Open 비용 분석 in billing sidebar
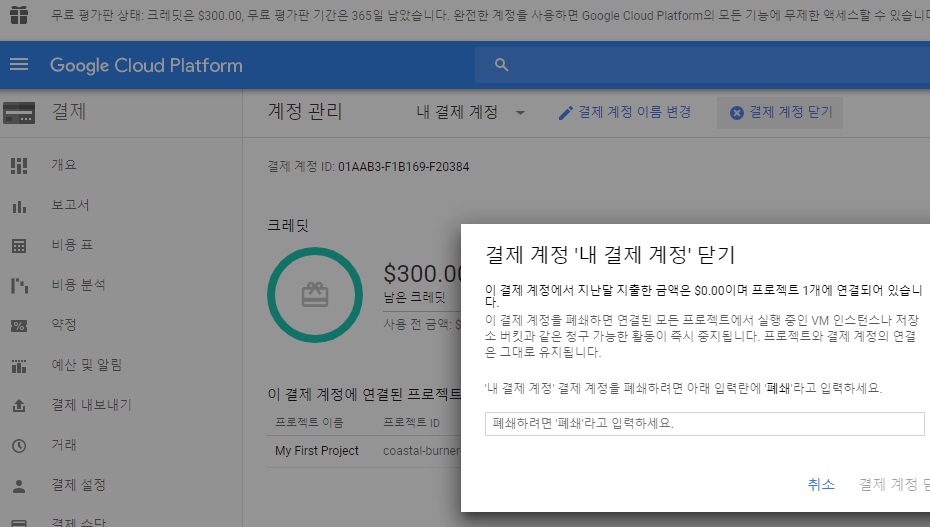This screenshot has height=527, width=930. [78, 285]
